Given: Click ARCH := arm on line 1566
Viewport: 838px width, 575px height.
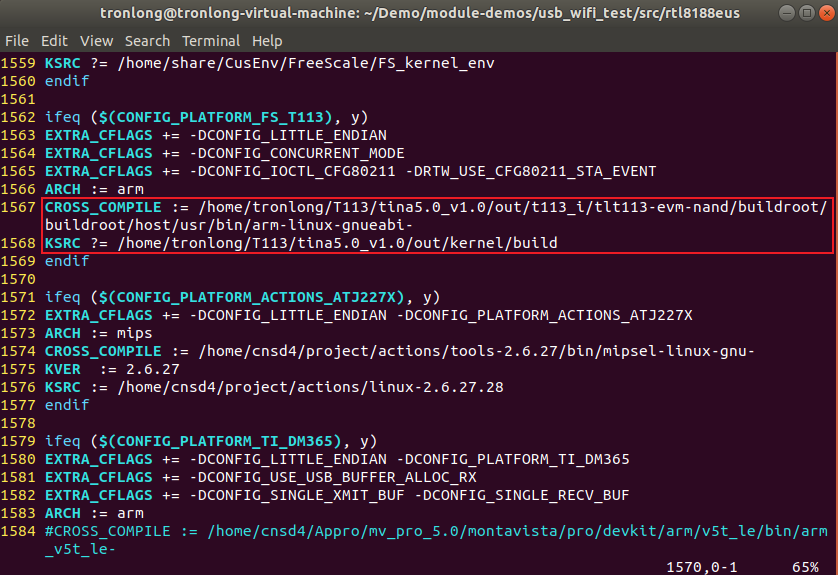Looking at the screenshot, I should tap(94, 189).
